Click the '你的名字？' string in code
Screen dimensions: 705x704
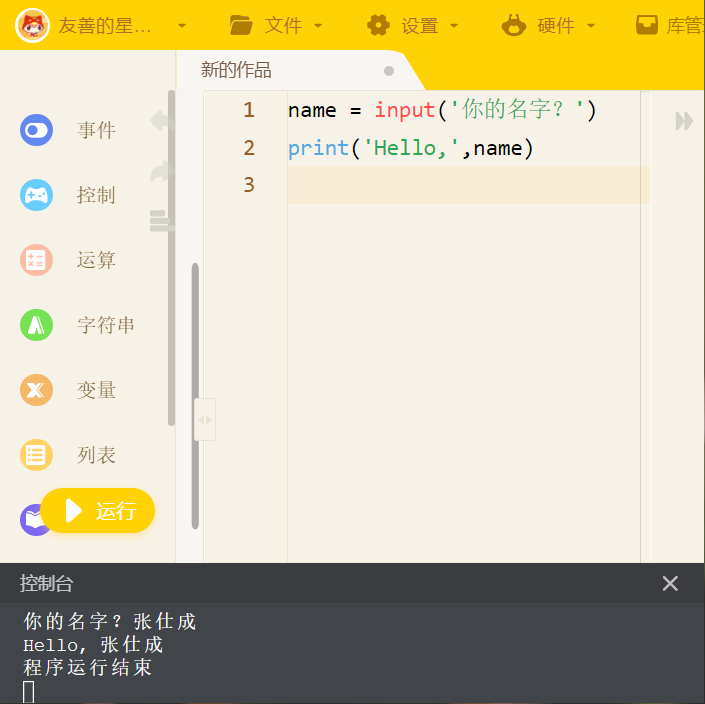point(517,109)
